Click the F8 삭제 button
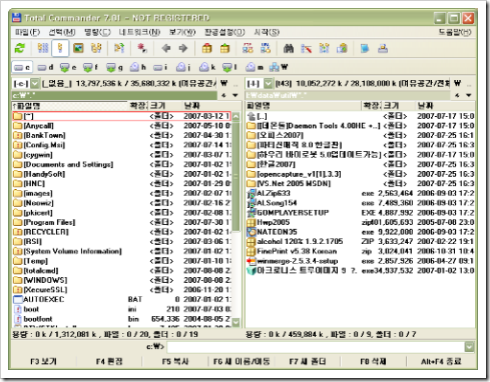 [373, 361]
